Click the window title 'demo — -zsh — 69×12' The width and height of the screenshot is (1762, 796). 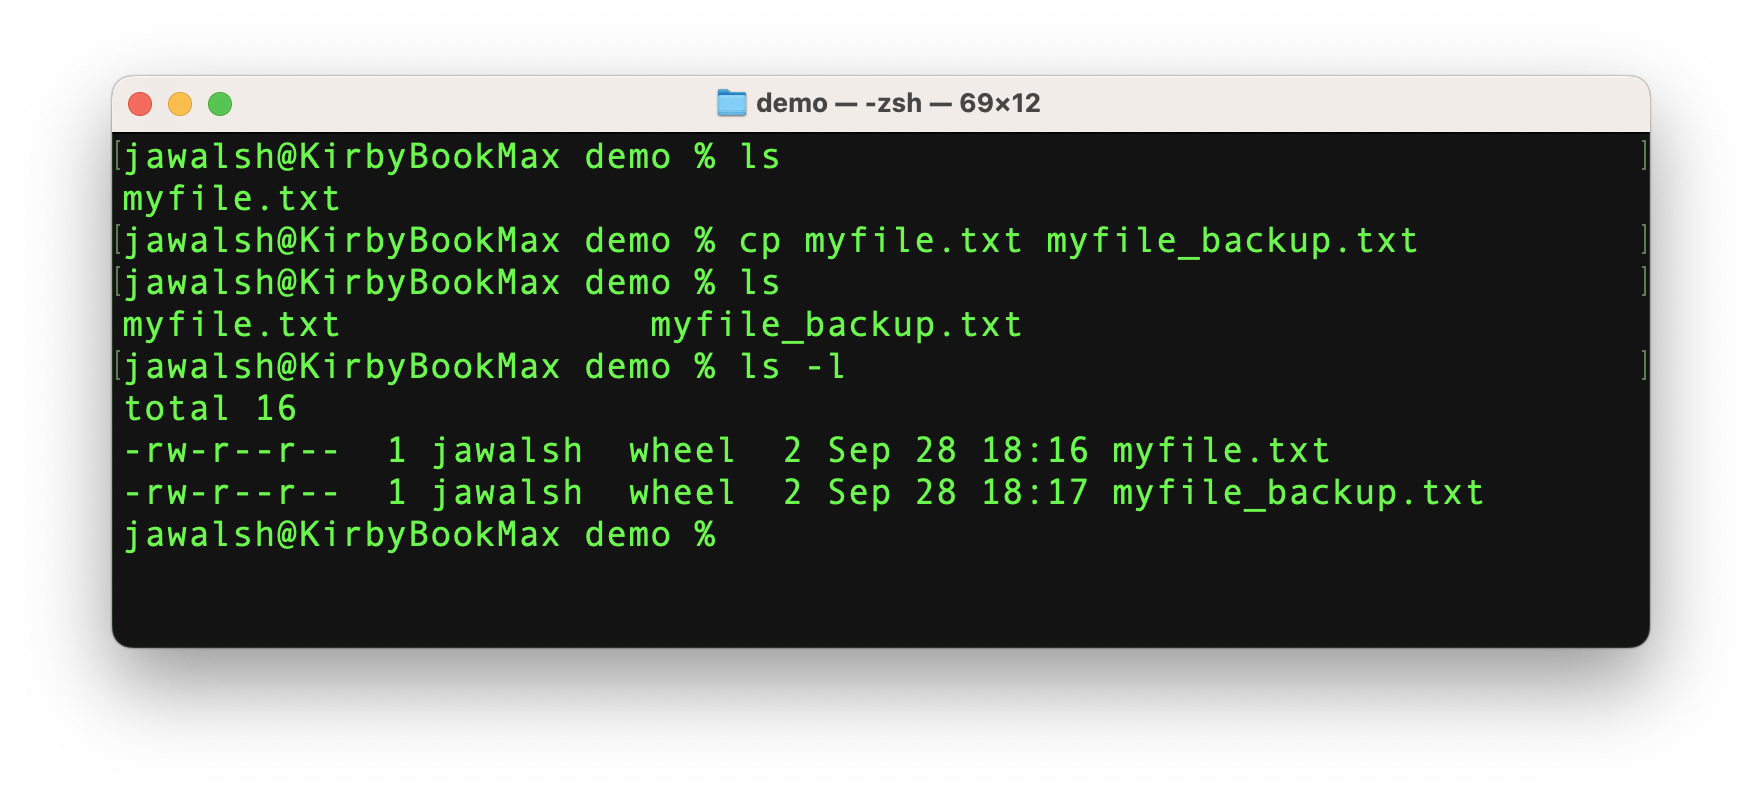tap(897, 103)
